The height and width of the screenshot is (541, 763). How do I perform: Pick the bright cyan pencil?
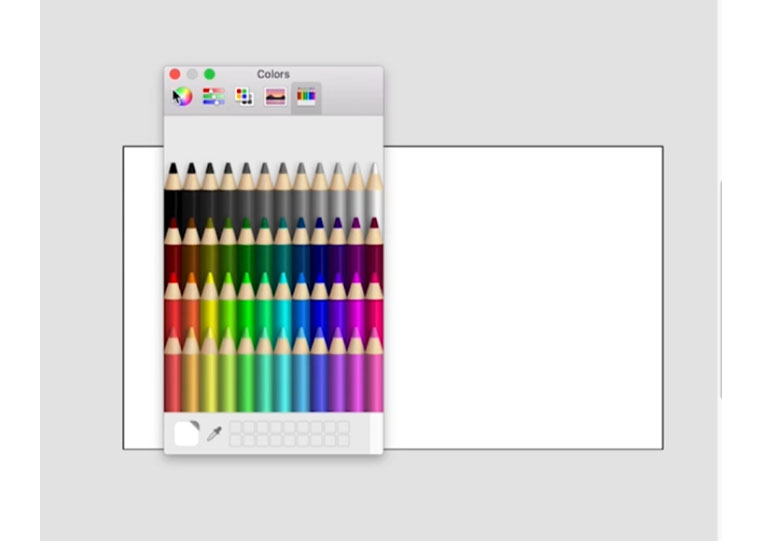point(283,309)
